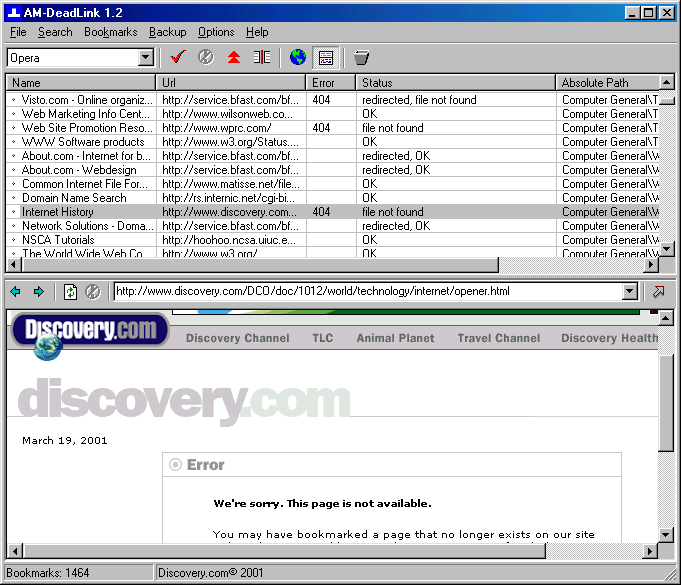Viewport: 681px width, 585px height.
Task: Click the red open-in-external-browser arrow icon
Action: (658, 292)
